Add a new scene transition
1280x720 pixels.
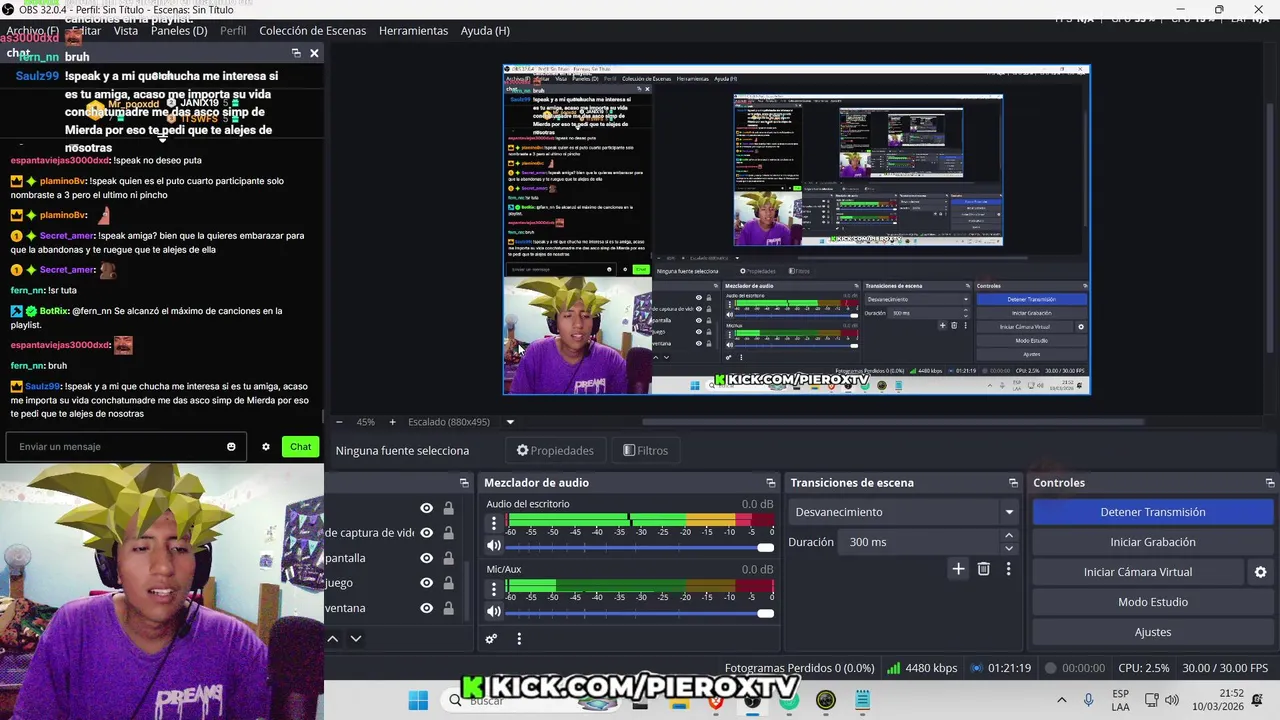958,569
